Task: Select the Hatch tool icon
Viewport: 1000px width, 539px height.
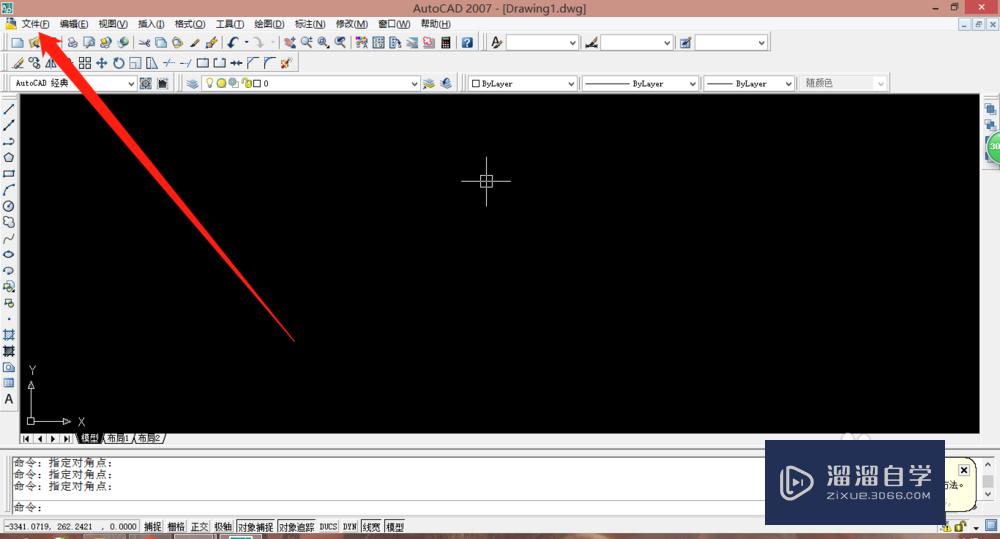Action: tap(9, 335)
